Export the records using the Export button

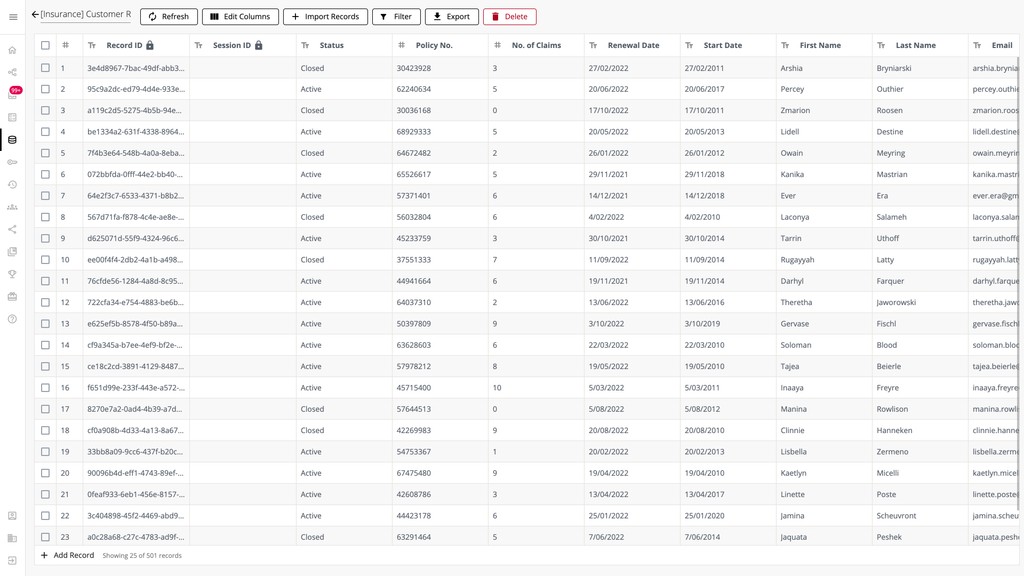(x=452, y=16)
